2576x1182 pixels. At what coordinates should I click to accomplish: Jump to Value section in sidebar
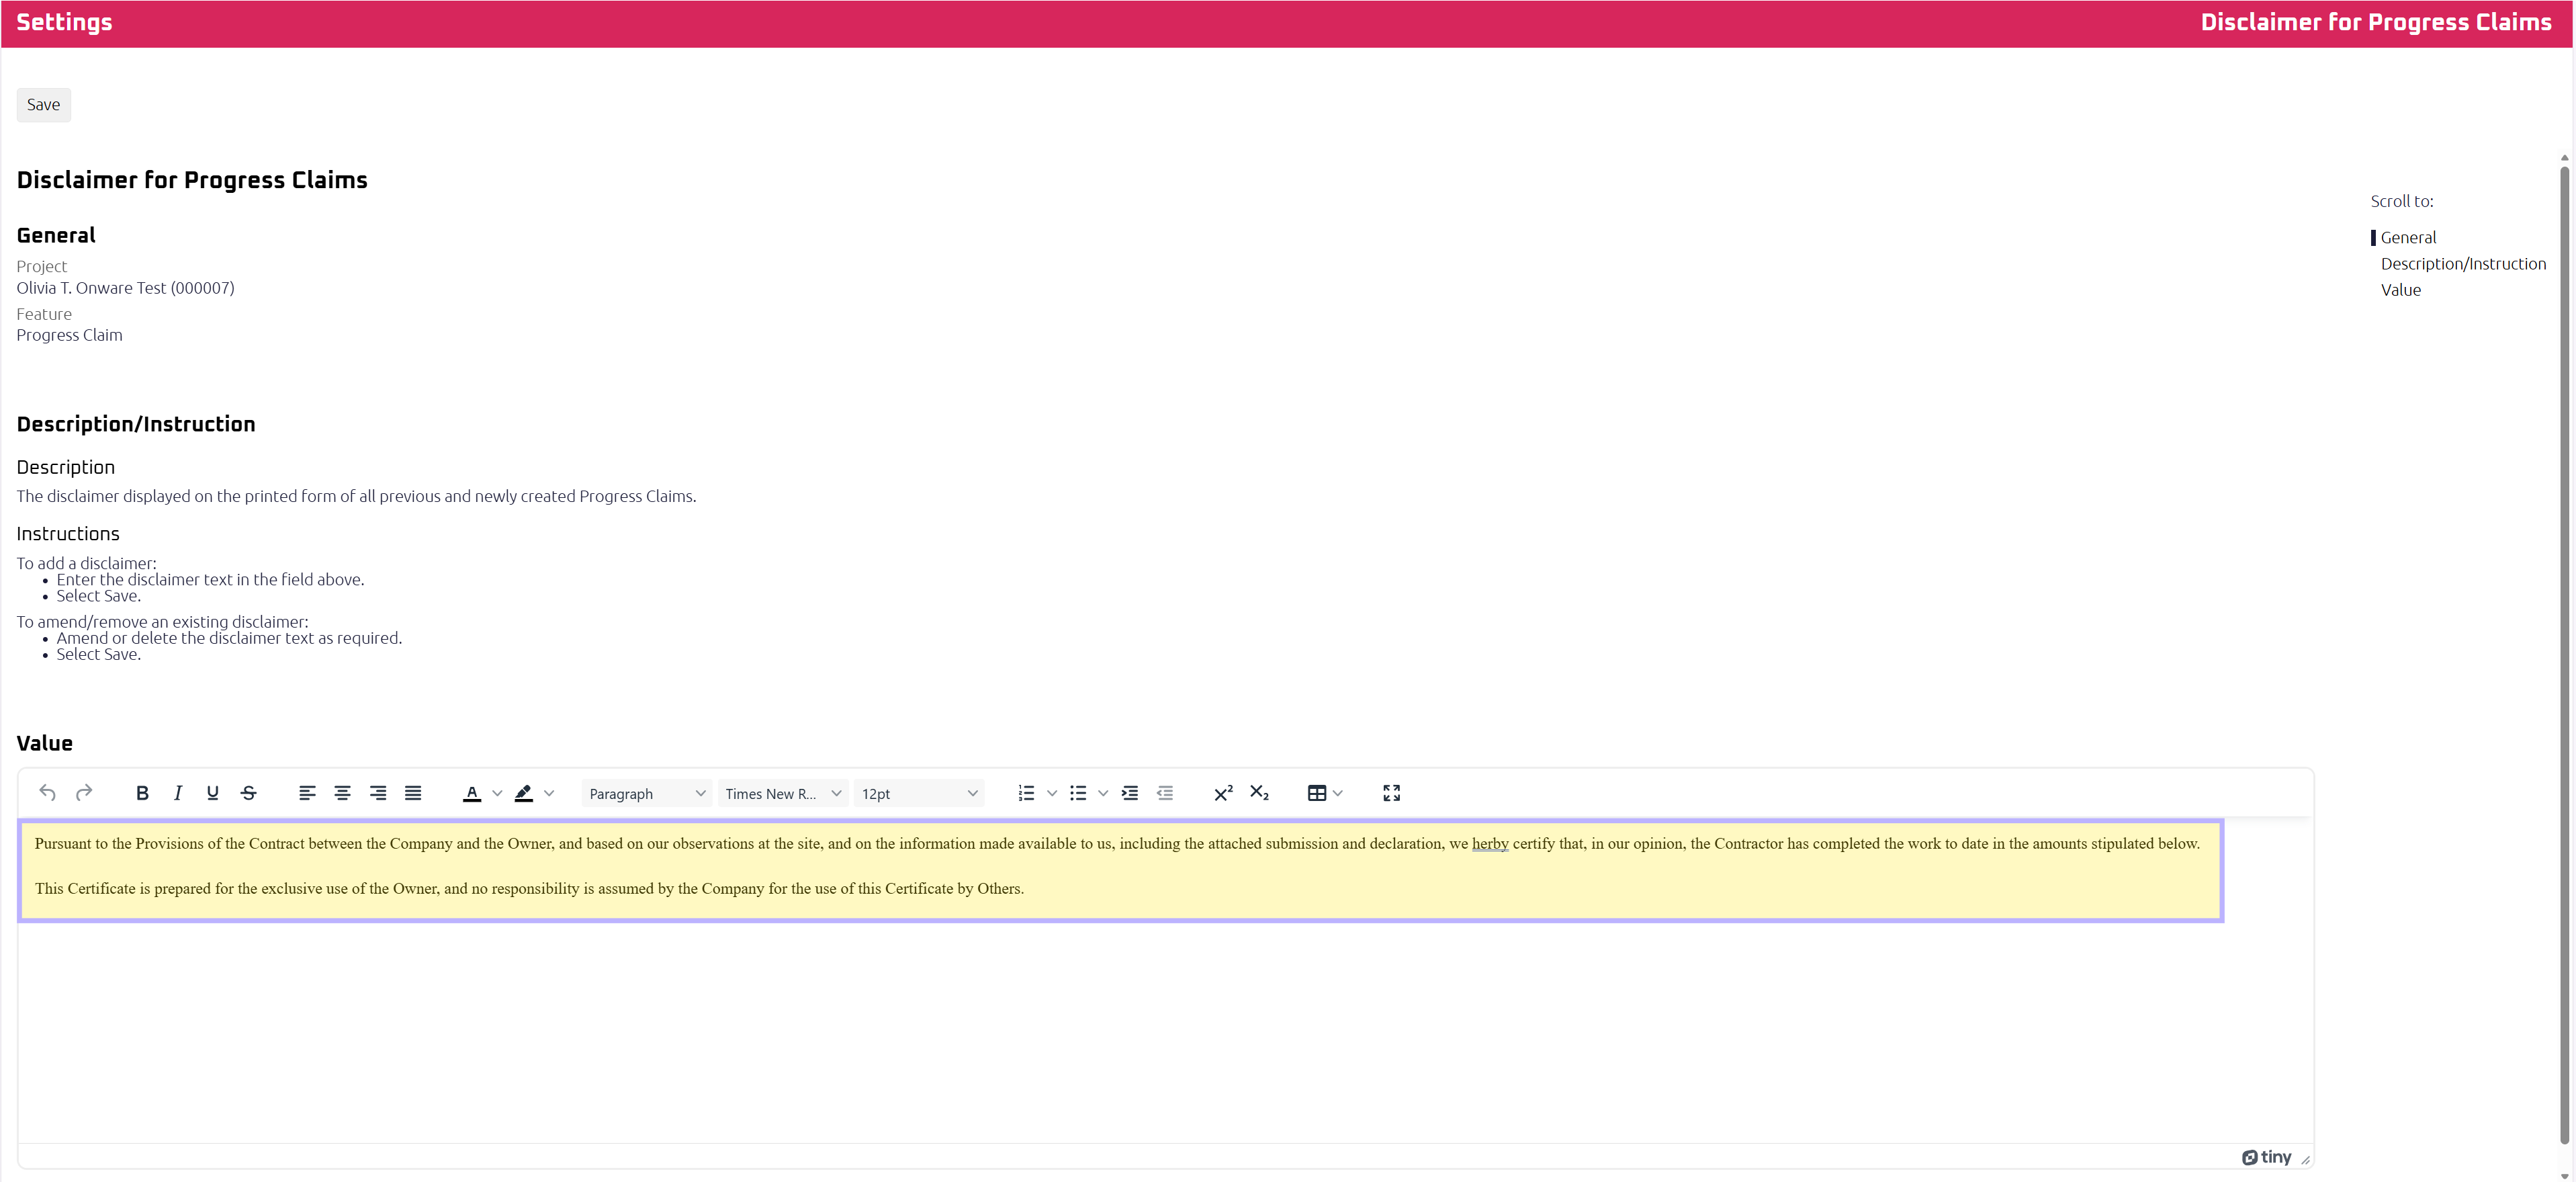(x=2400, y=290)
